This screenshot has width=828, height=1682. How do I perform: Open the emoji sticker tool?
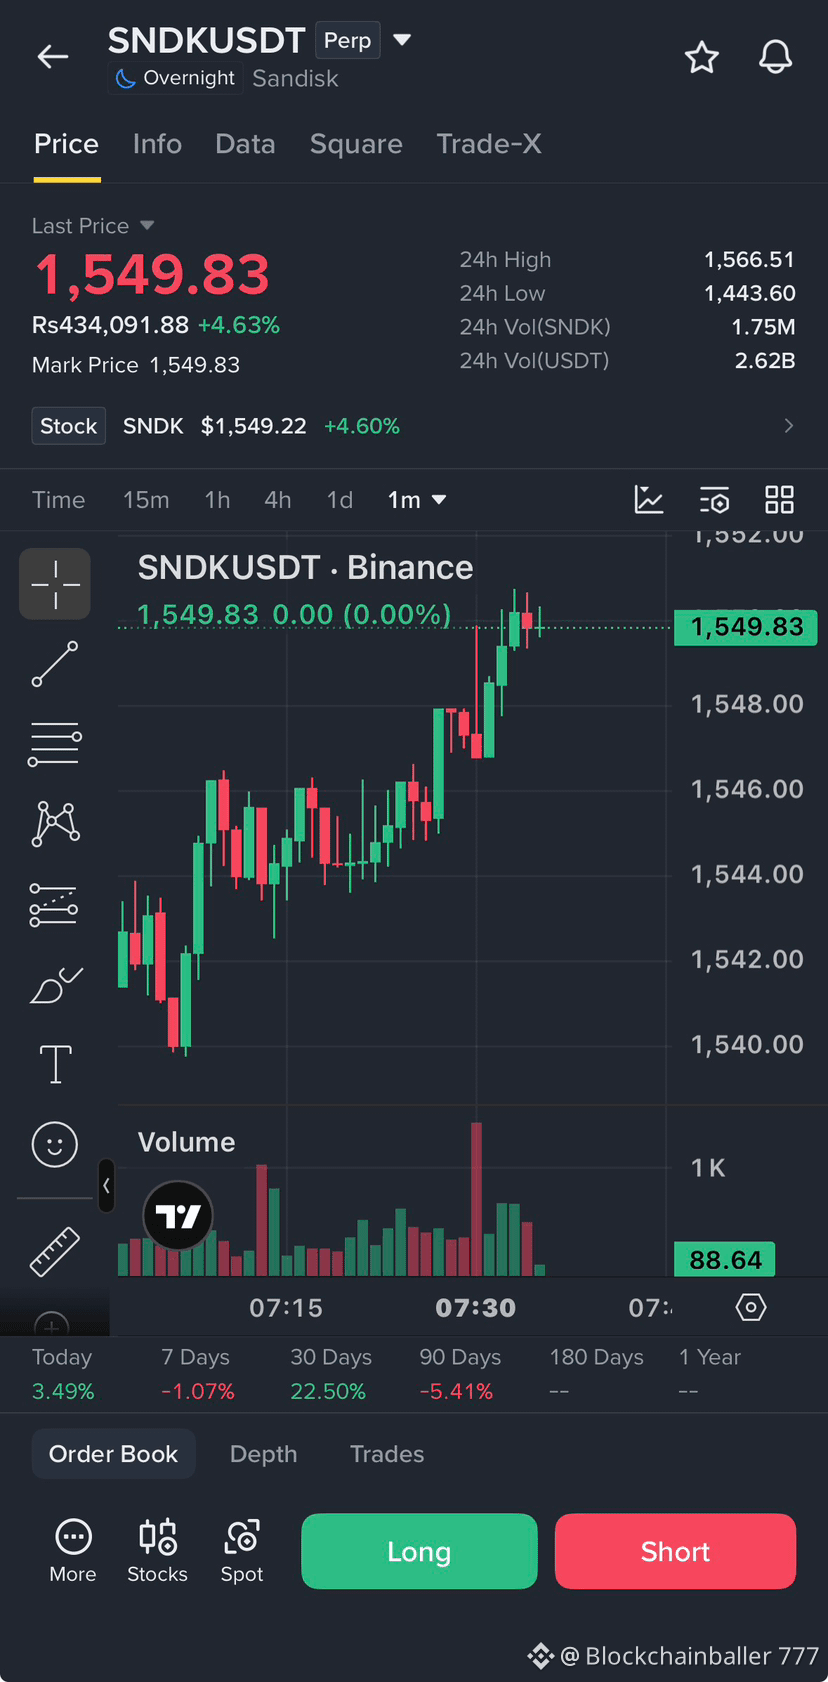[x=55, y=1144]
